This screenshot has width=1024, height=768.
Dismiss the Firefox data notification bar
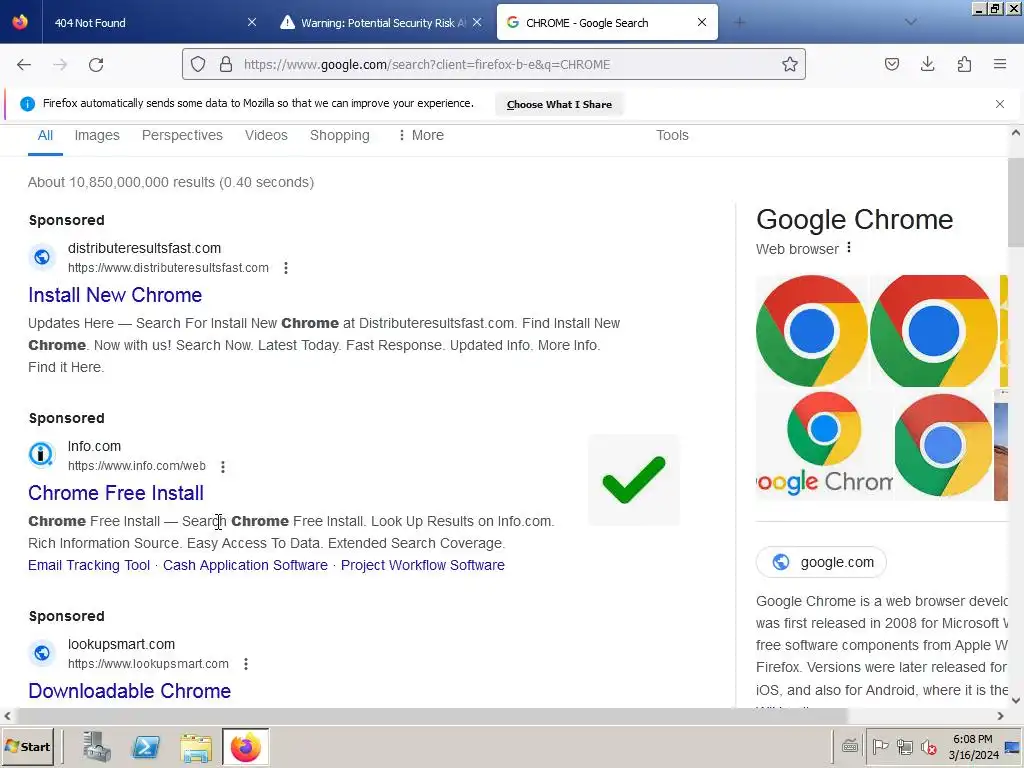point(1000,104)
